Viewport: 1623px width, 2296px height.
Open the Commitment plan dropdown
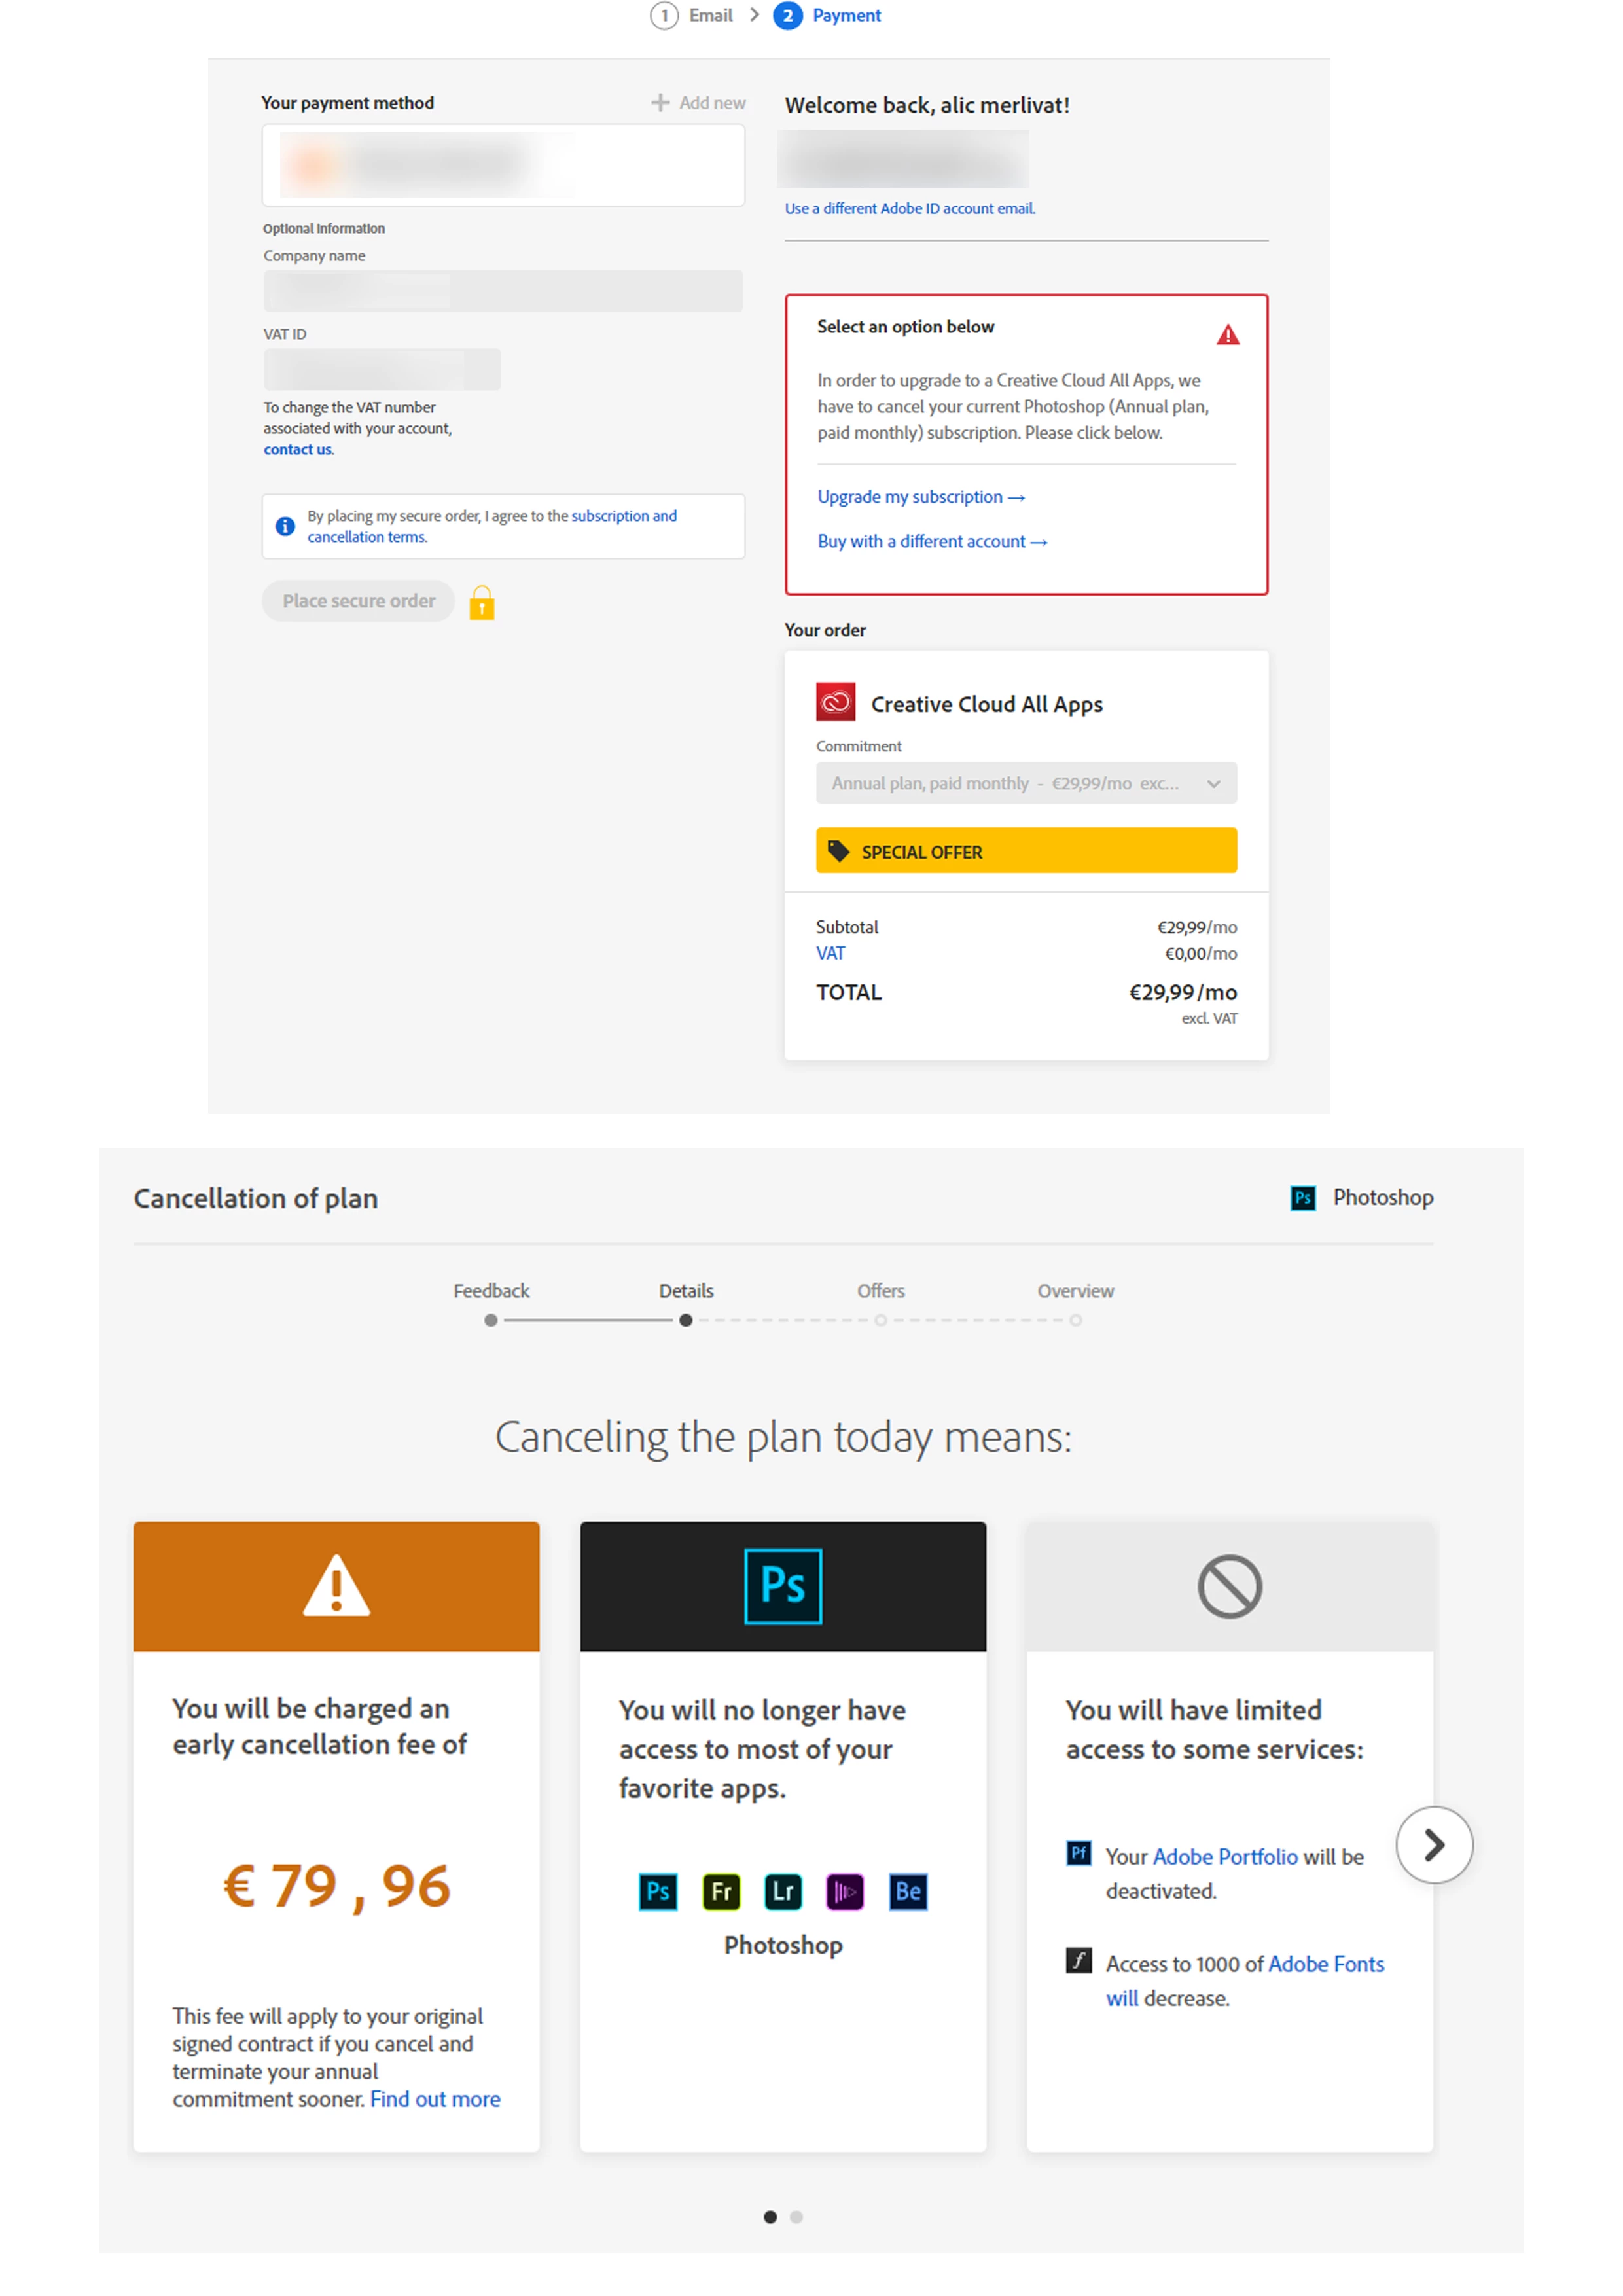click(x=1026, y=783)
